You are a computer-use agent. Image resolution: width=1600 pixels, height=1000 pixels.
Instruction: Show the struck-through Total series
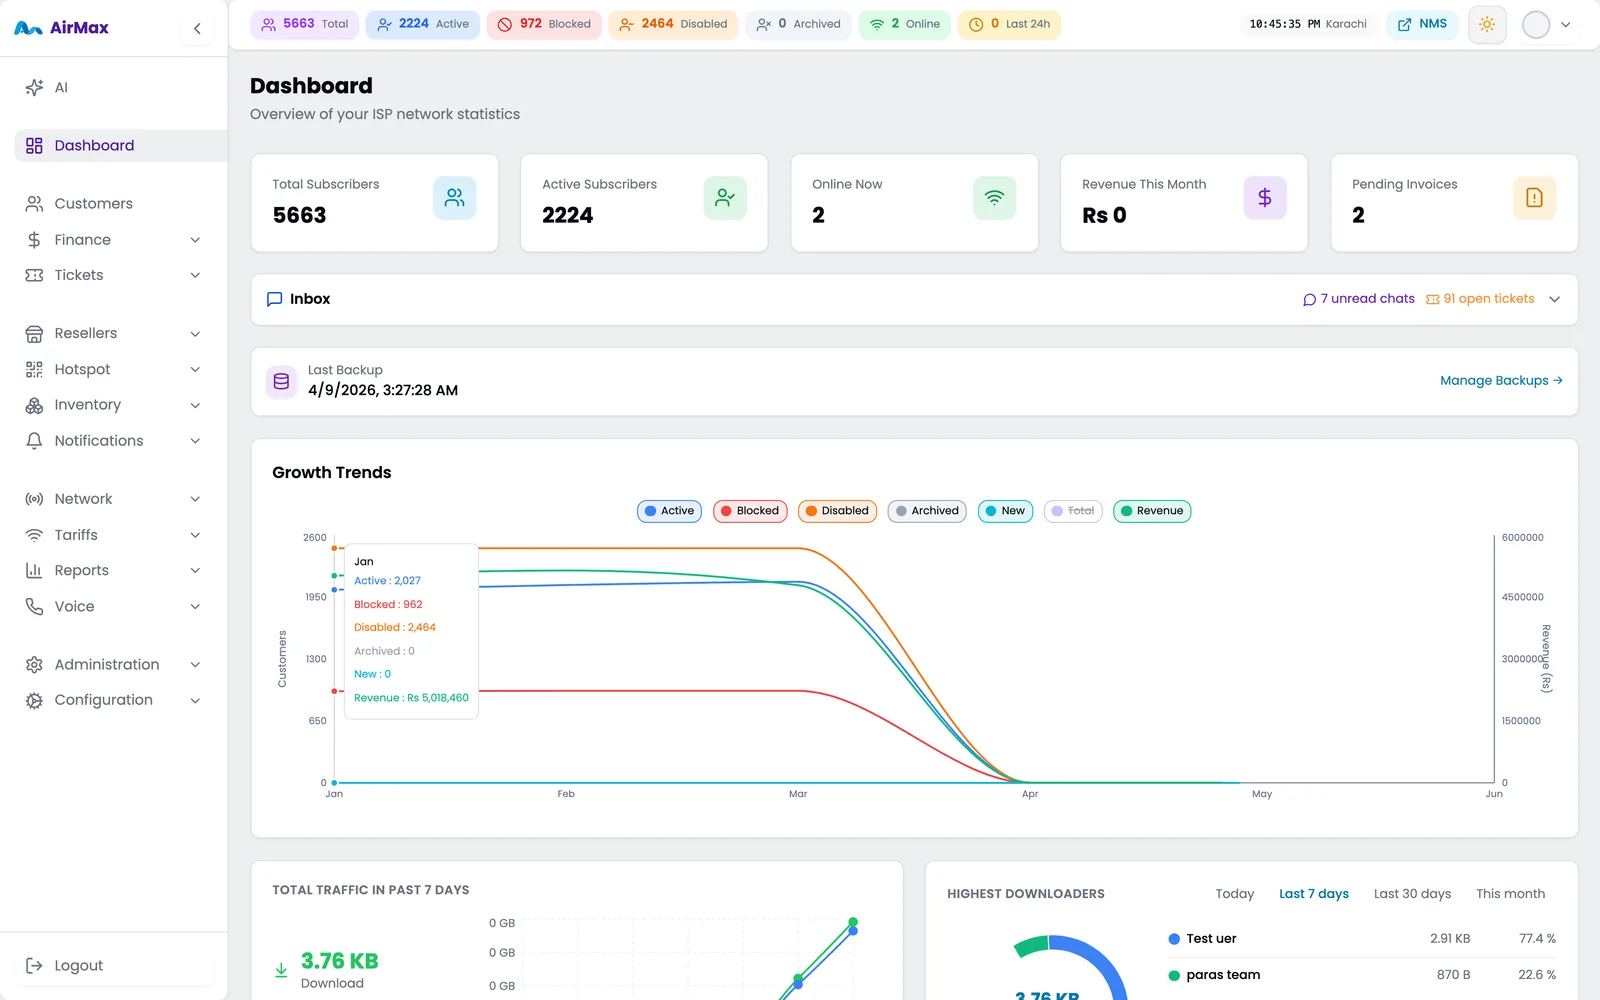pyautogui.click(x=1073, y=511)
